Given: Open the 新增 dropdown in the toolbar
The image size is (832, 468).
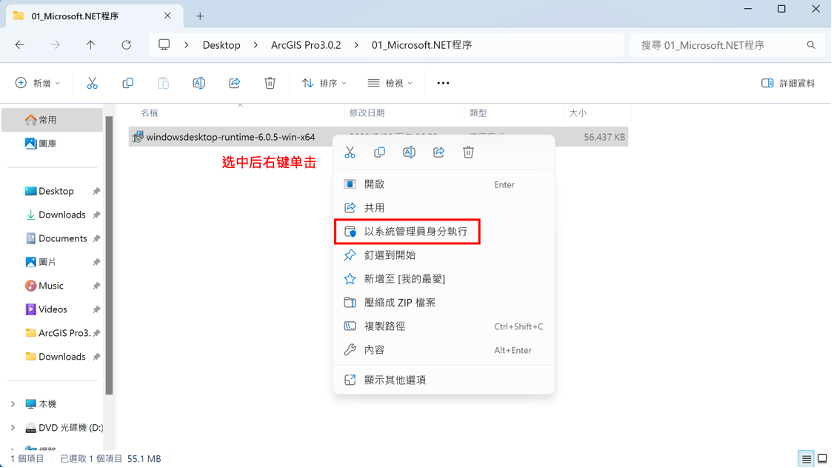Looking at the screenshot, I should [38, 83].
